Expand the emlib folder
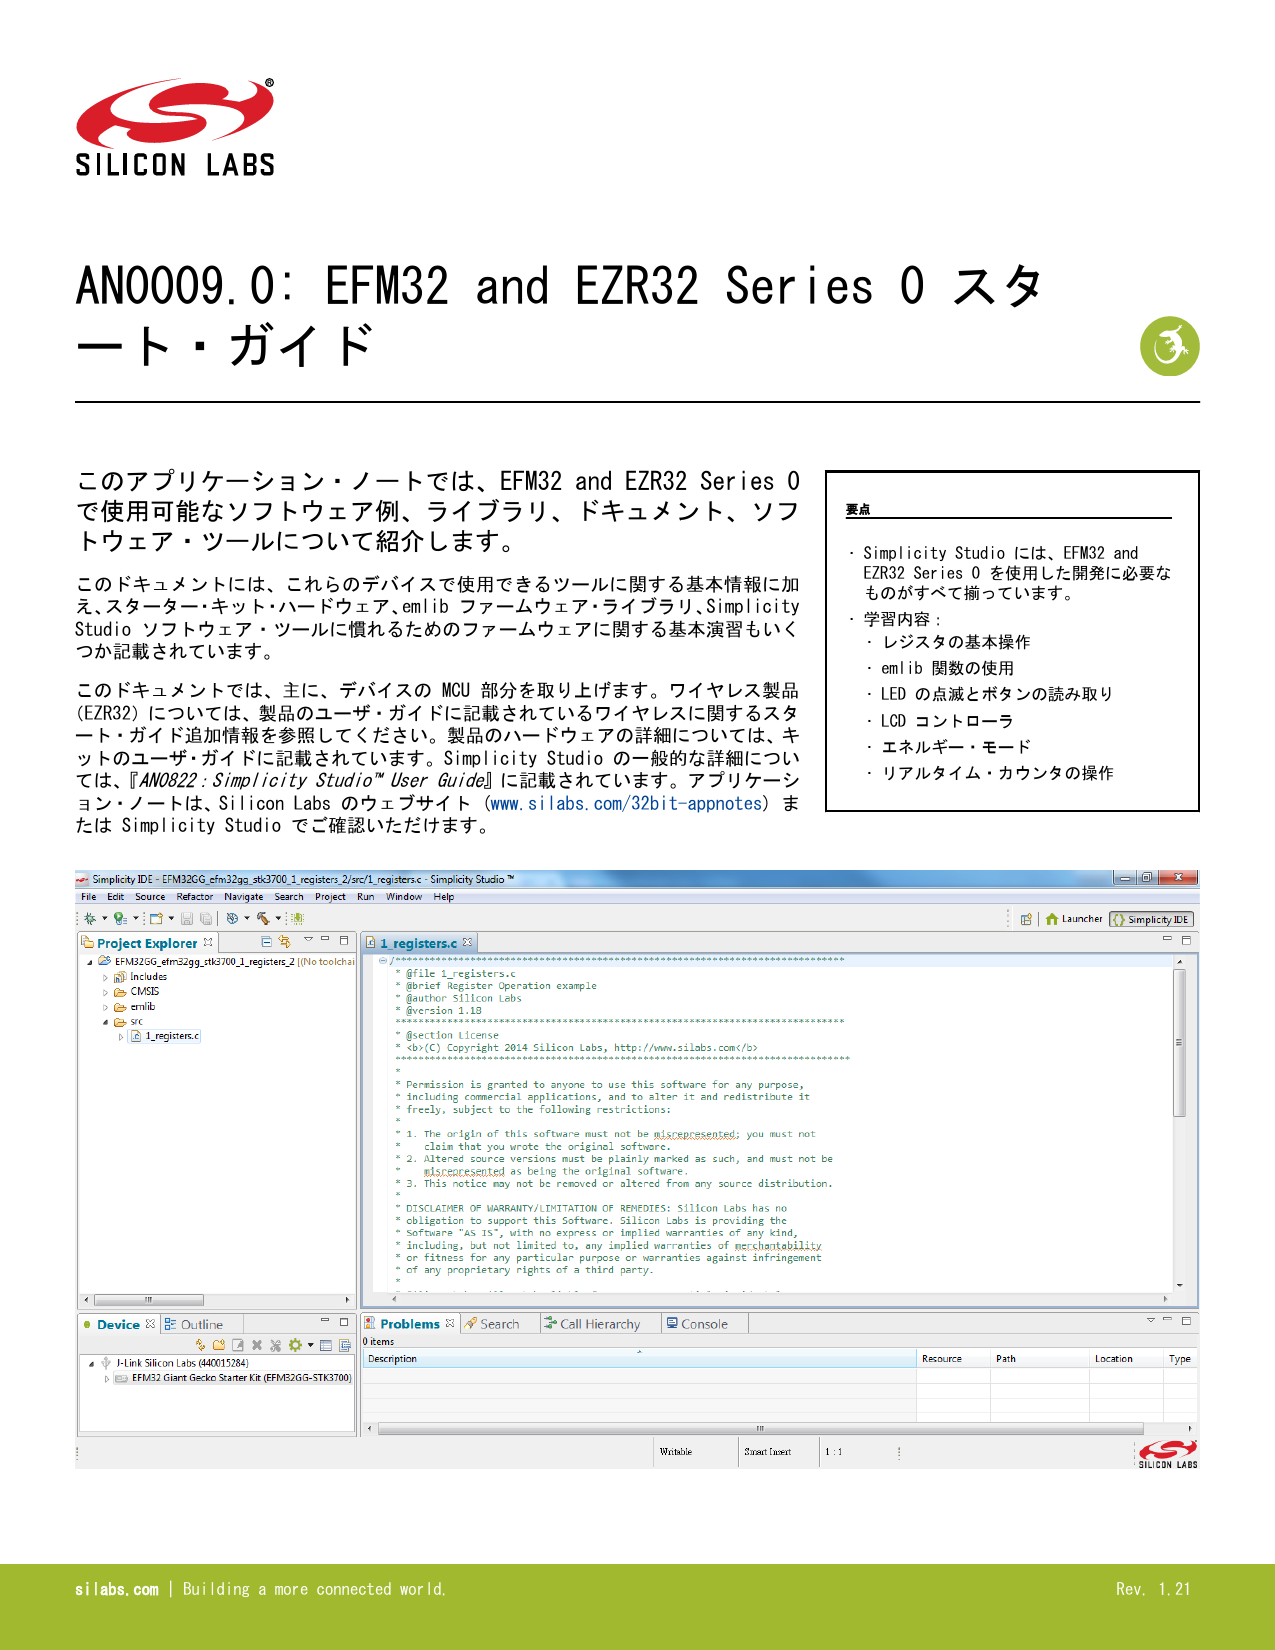Image resolution: width=1275 pixels, height=1650 pixels. pyautogui.click(x=105, y=1007)
